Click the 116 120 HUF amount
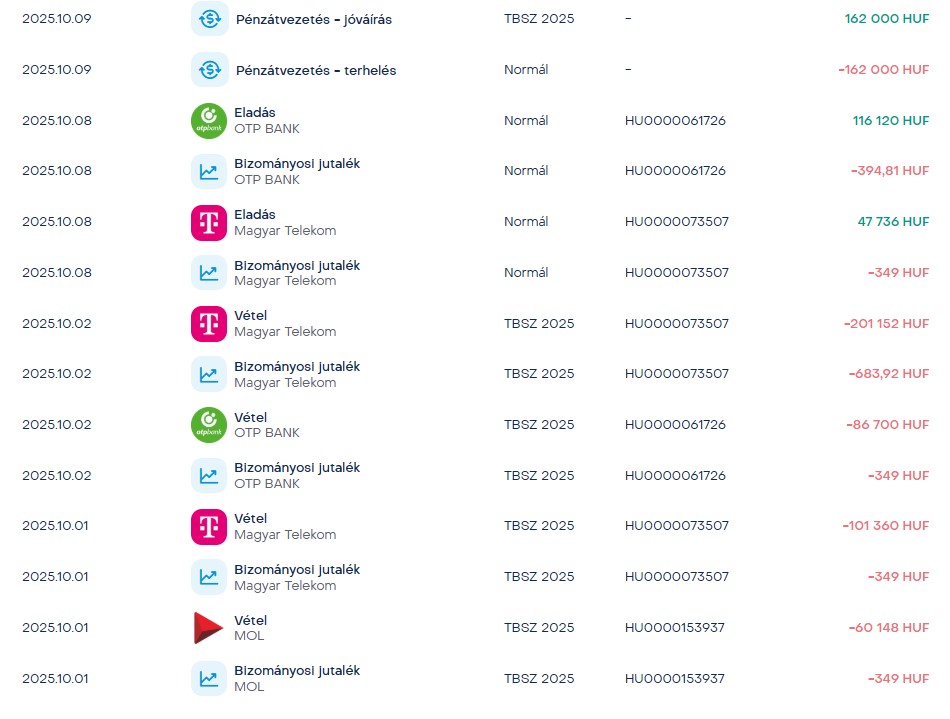This screenshot has width=950, height=719. point(890,121)
